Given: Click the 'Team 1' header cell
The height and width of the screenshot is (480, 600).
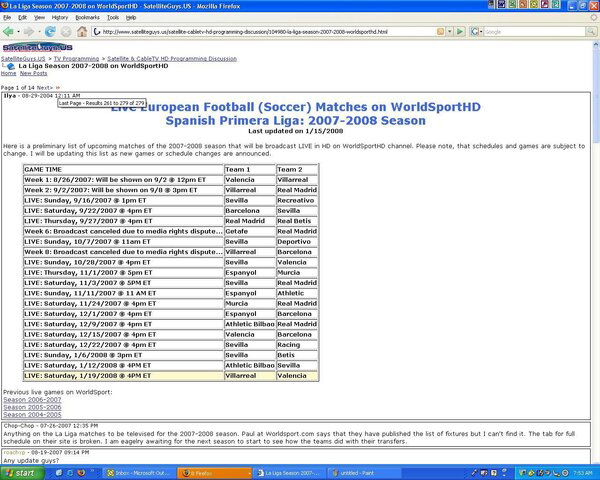Looking at the screenshot, I should click(249, 170).
